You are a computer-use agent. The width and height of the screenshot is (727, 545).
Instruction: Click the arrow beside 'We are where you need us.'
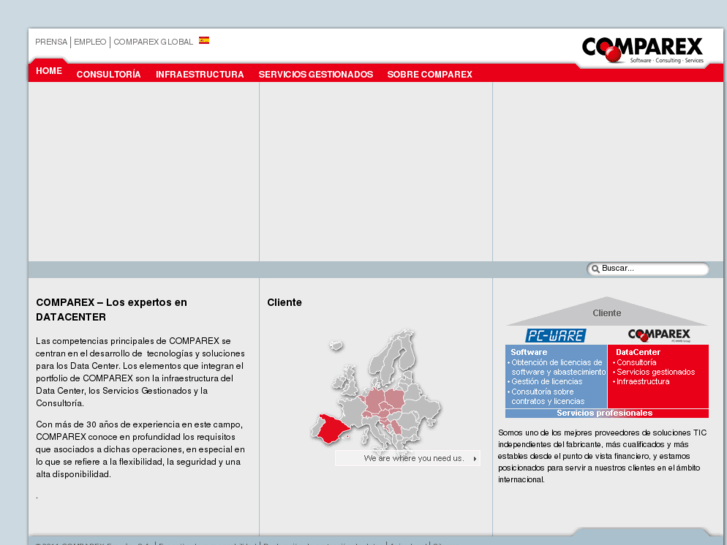(475, 459)
